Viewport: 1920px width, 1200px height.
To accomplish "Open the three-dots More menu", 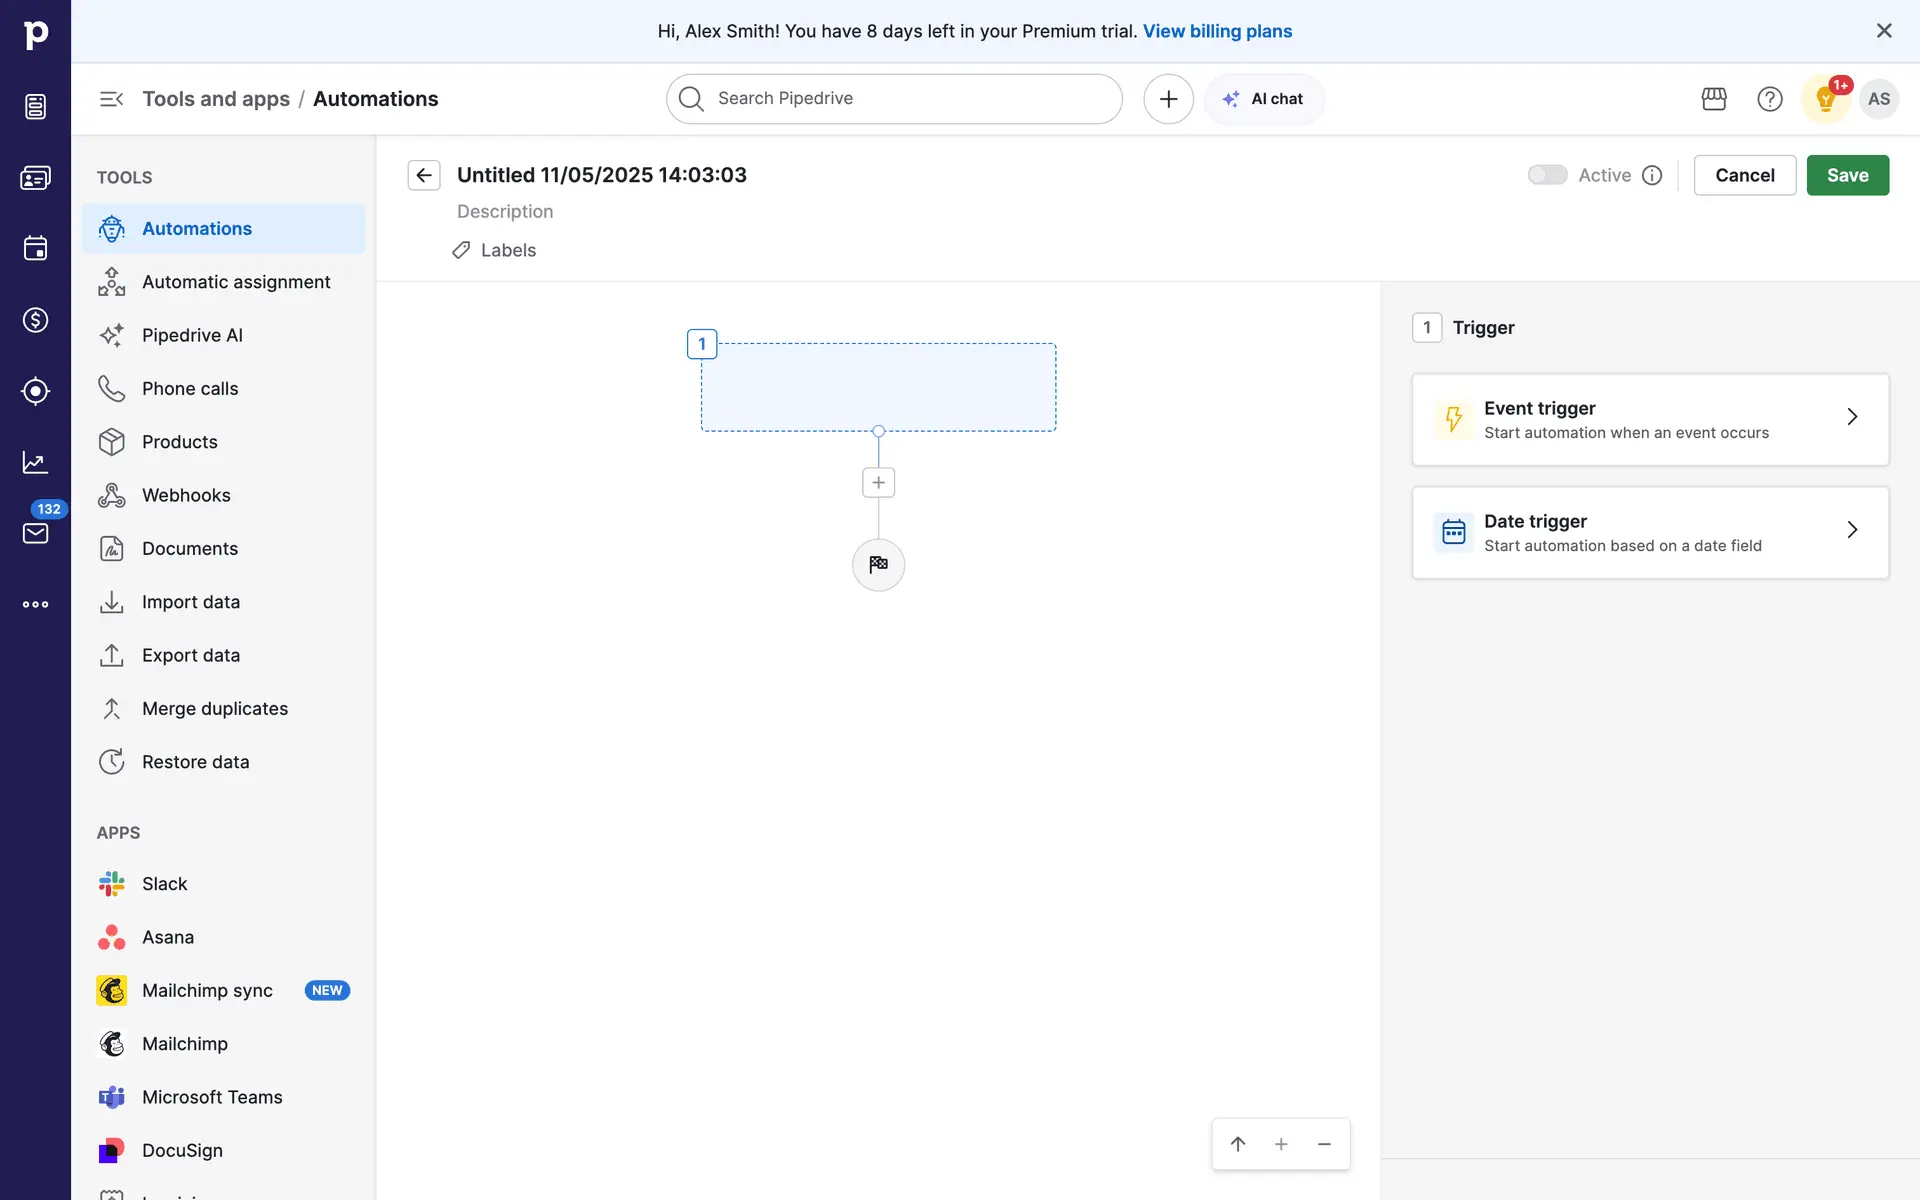I will tap(35, 604).
